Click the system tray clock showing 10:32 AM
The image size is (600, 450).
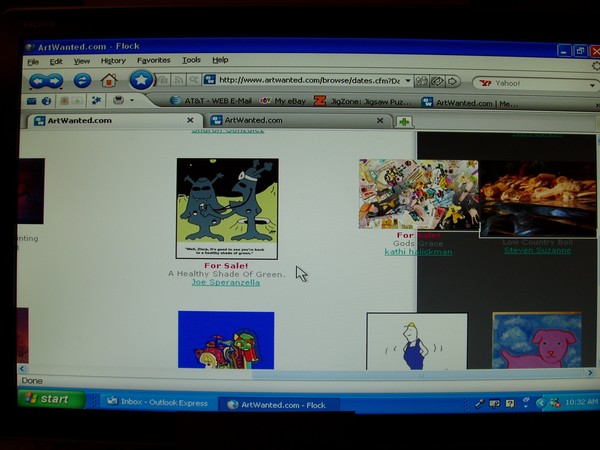tap(581, 402)
